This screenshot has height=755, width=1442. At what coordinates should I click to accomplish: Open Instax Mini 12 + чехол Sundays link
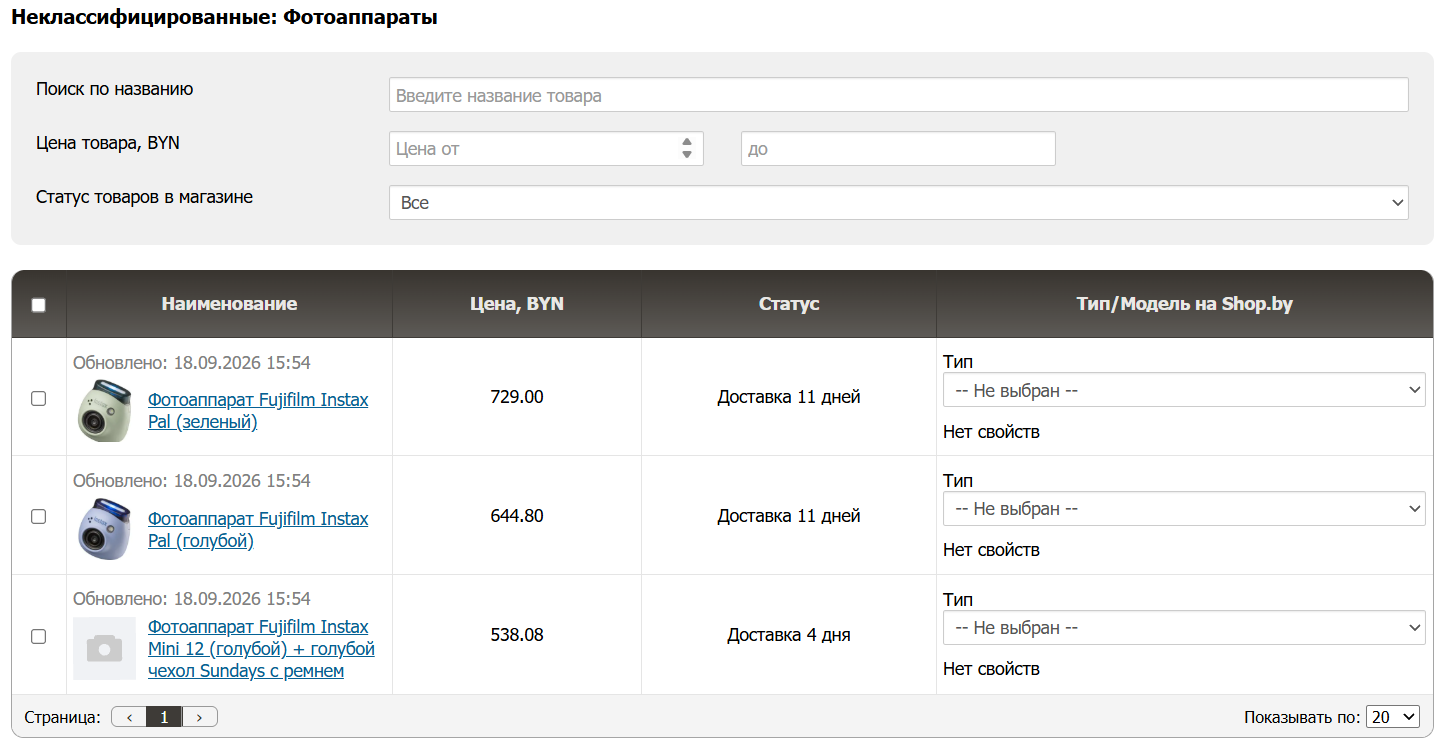pyautogui.click(x=261, y=649)
